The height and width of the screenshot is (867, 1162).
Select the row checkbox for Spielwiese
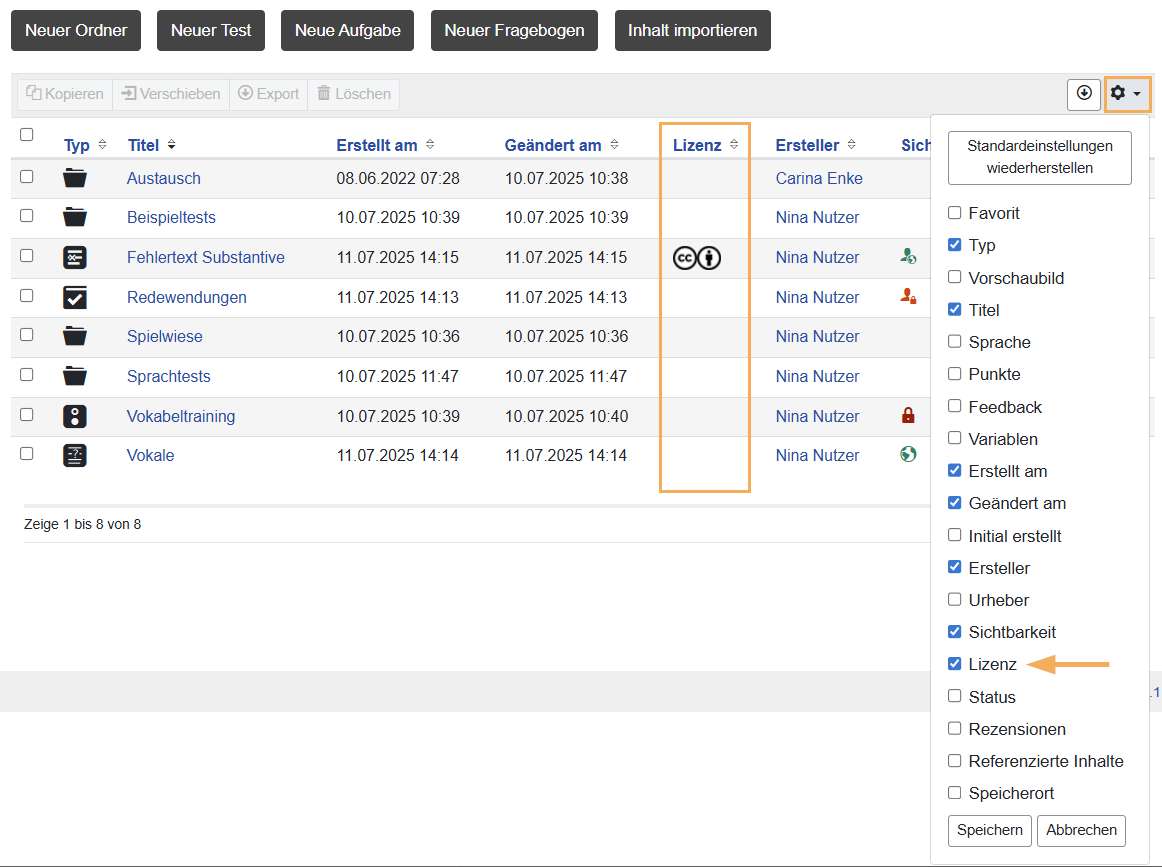[27, 335]
